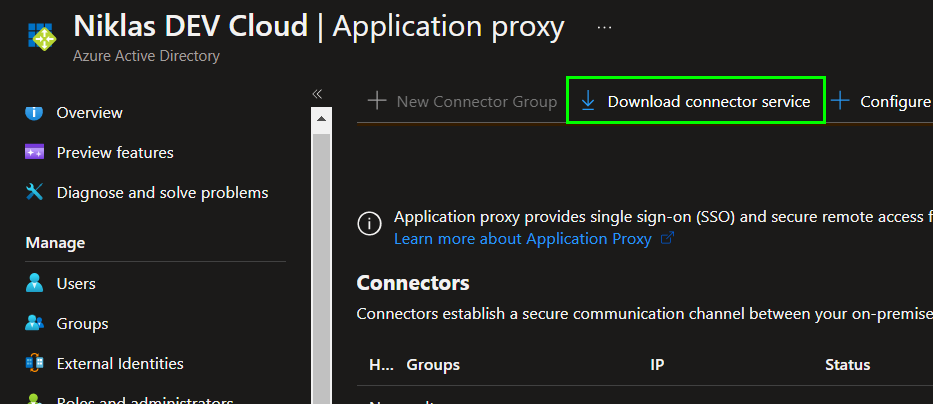Viewport: 933px width, 404px height.
Task: Open the Overview menu item
Action: (89, 113)
